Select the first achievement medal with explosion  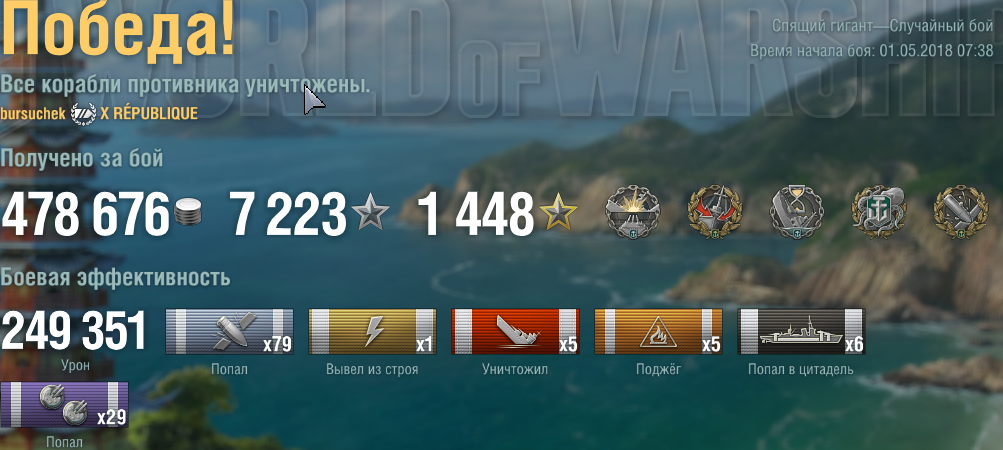click(x=633, y=212)
